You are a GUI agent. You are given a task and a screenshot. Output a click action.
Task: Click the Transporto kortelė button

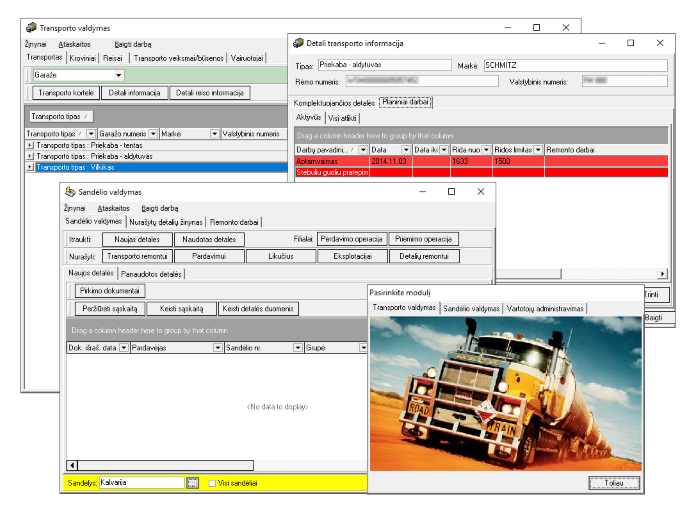[66, 93]
